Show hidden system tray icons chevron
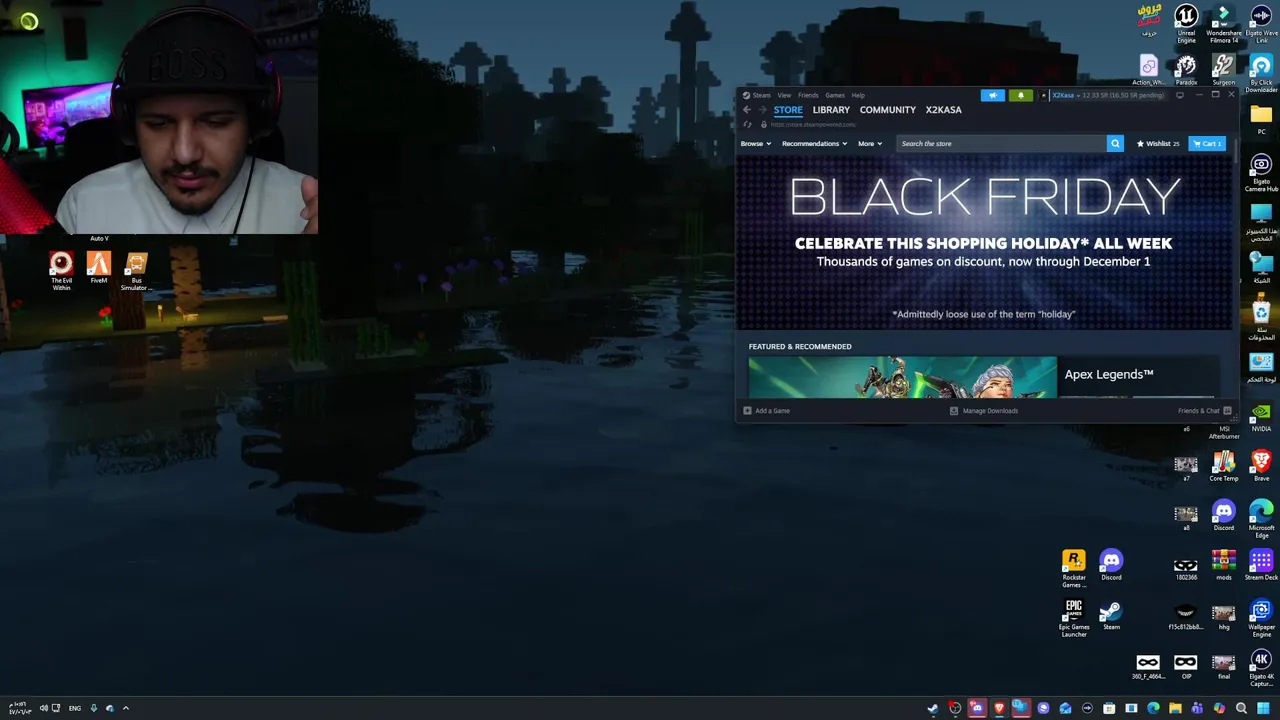Image resolution: width=1280 pixels, height=720 pixels. (125, 708)
